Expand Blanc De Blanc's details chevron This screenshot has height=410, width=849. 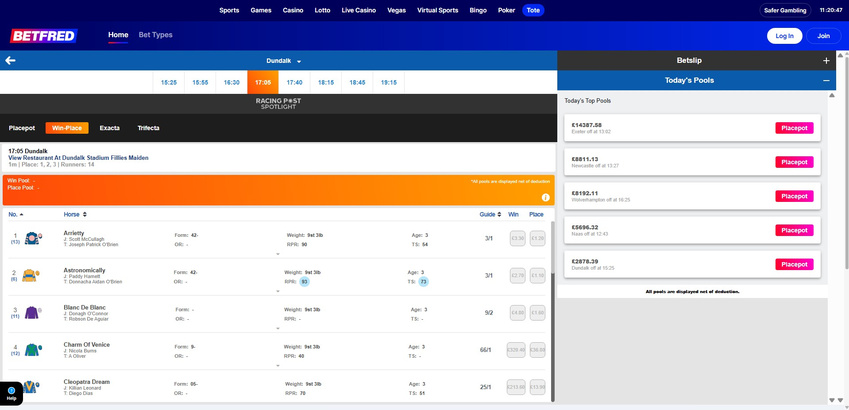point(278,328)
